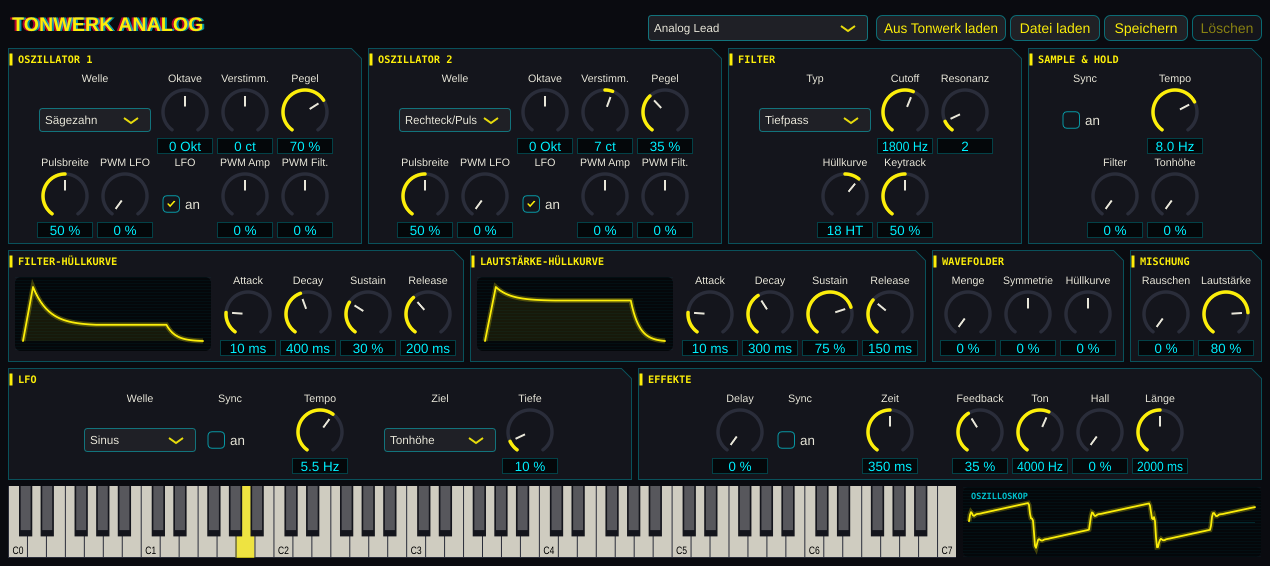The width and height of the screenshot is (1270, 566).
Task: Click the Effekte Feedback knob
Action: [x=980, y=432]
